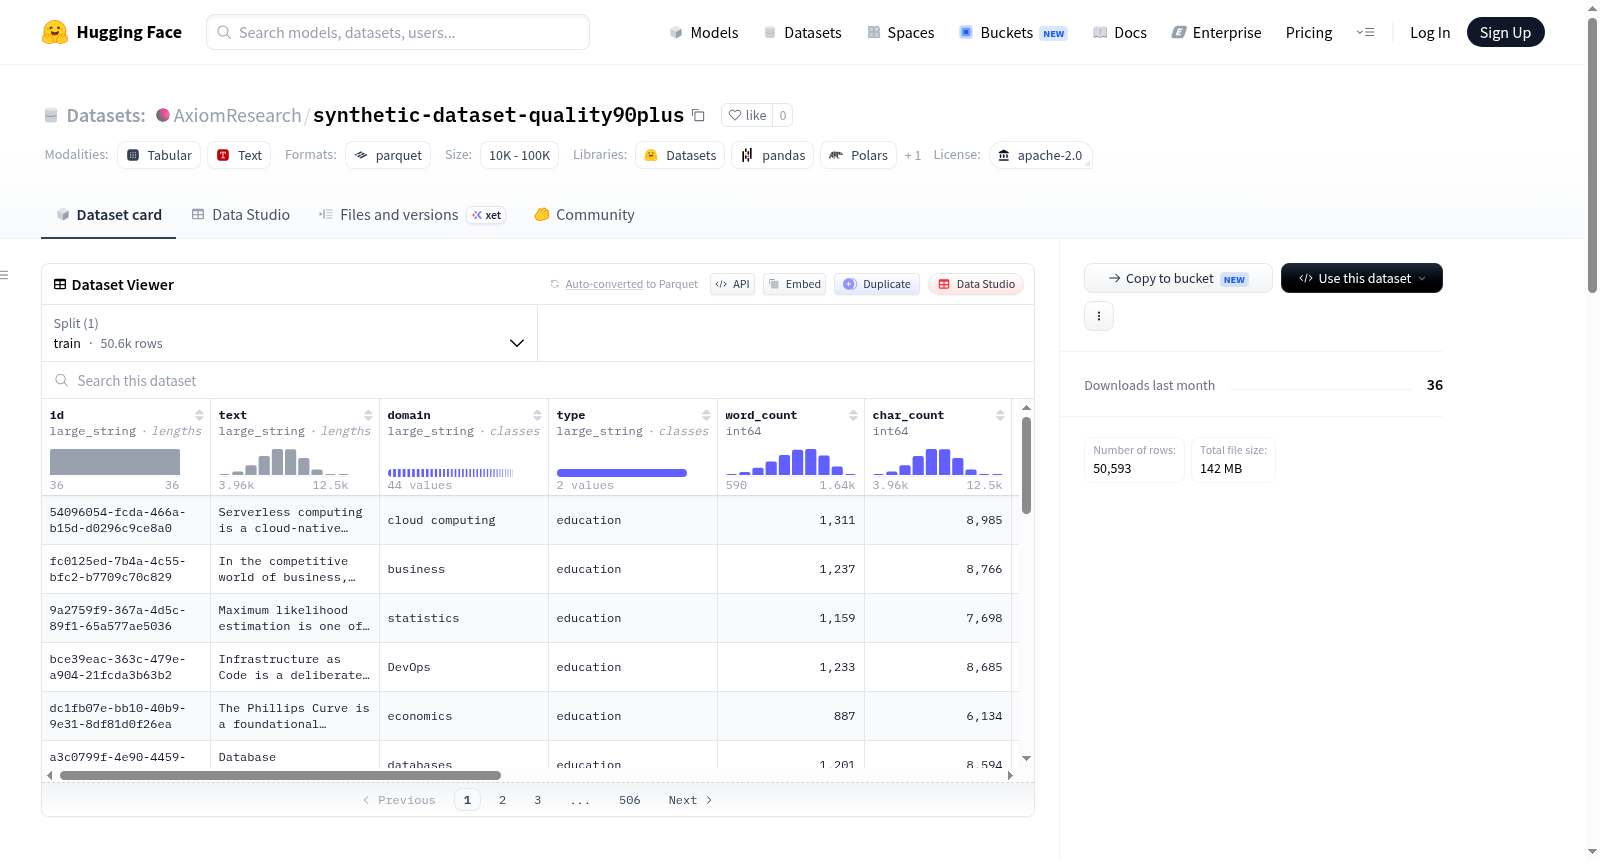The width and height of the screenshot is (1600, 861).
Task: Sort by the text column icon
Action: click(x=368, y=415)
